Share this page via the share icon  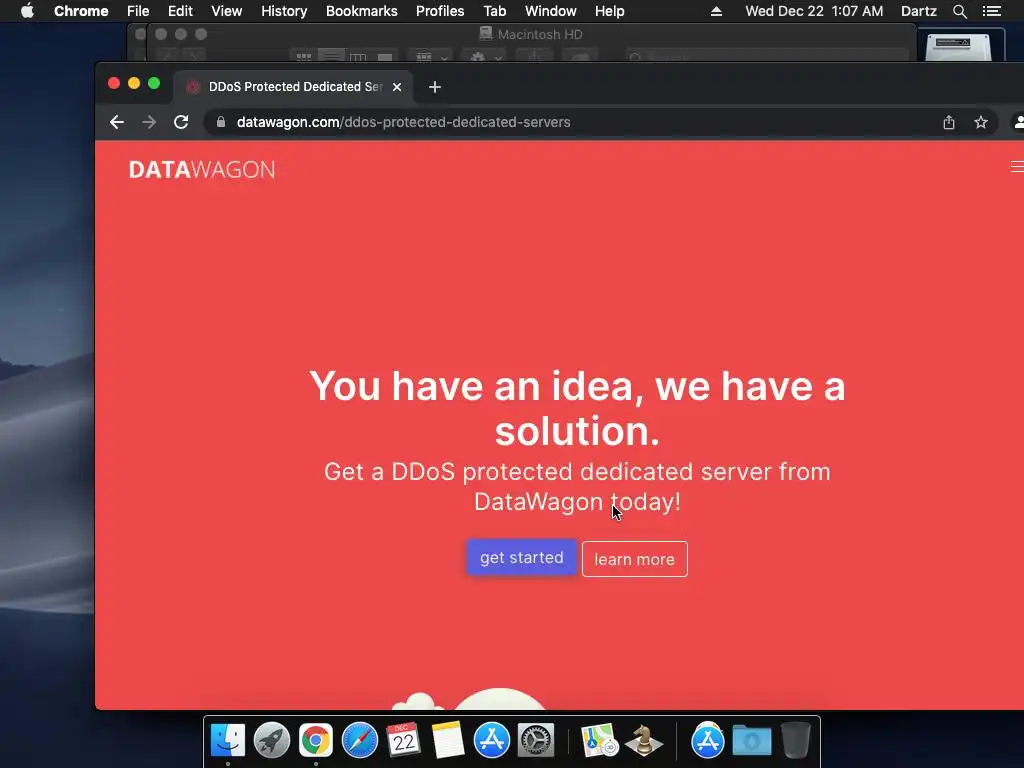click(x=949, y=122)
